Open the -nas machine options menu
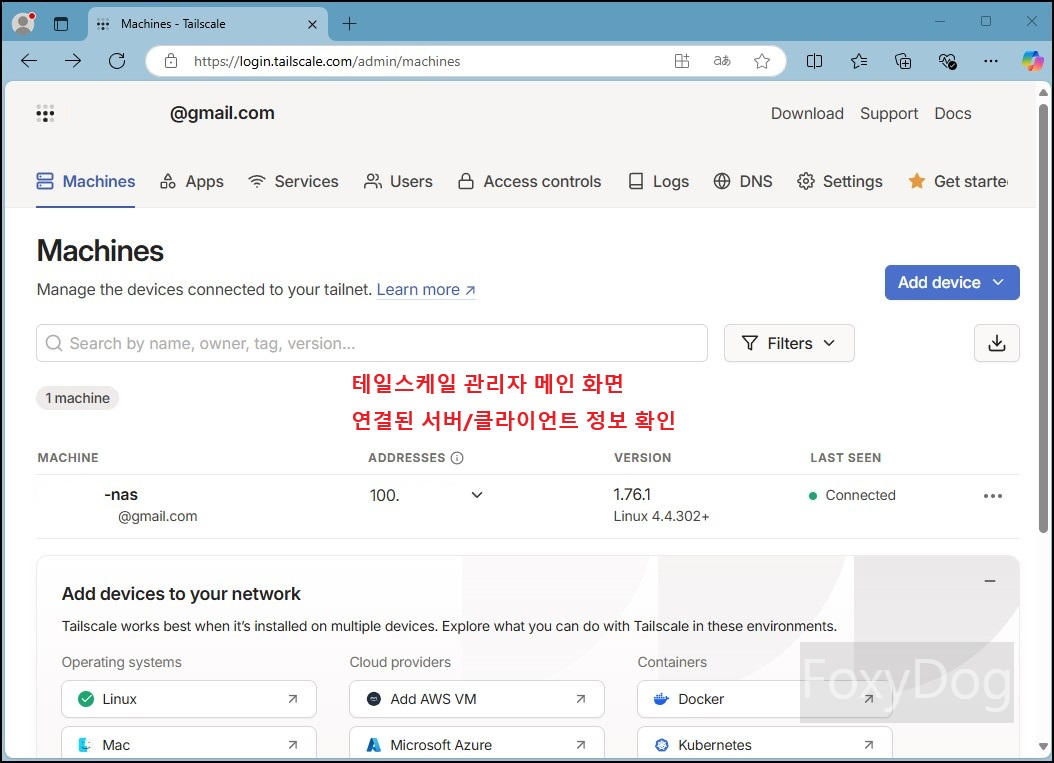This screenshot has height=763, width=1054. click(993, 496)
